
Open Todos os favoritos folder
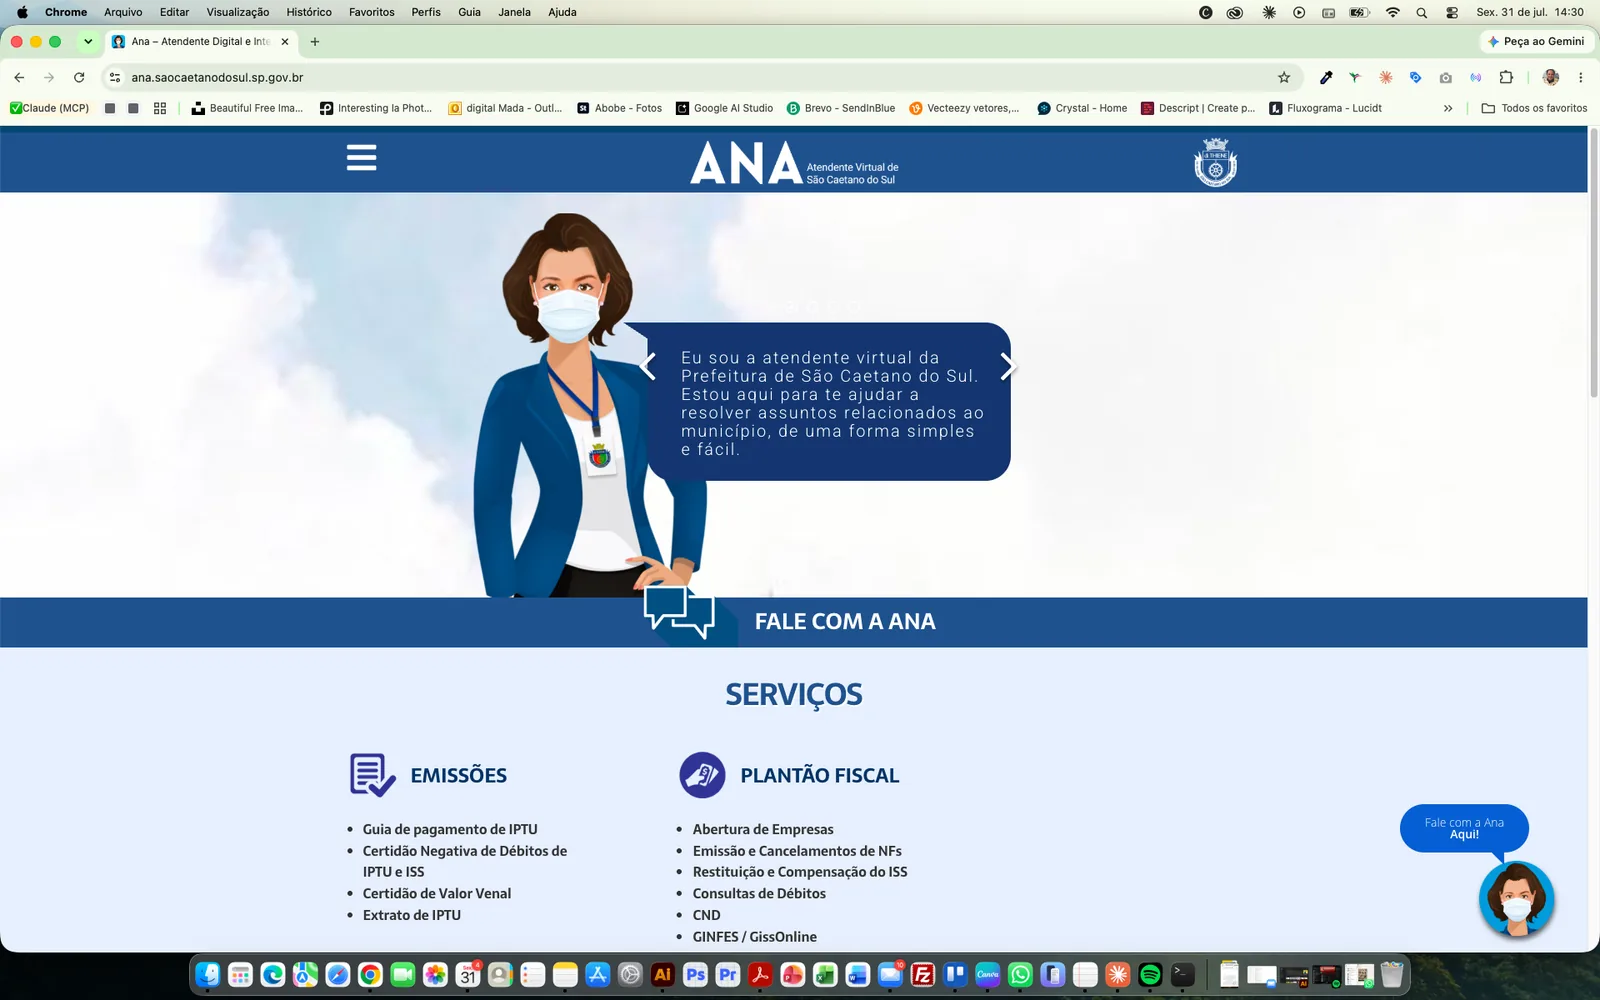[x=1534, y=108]
